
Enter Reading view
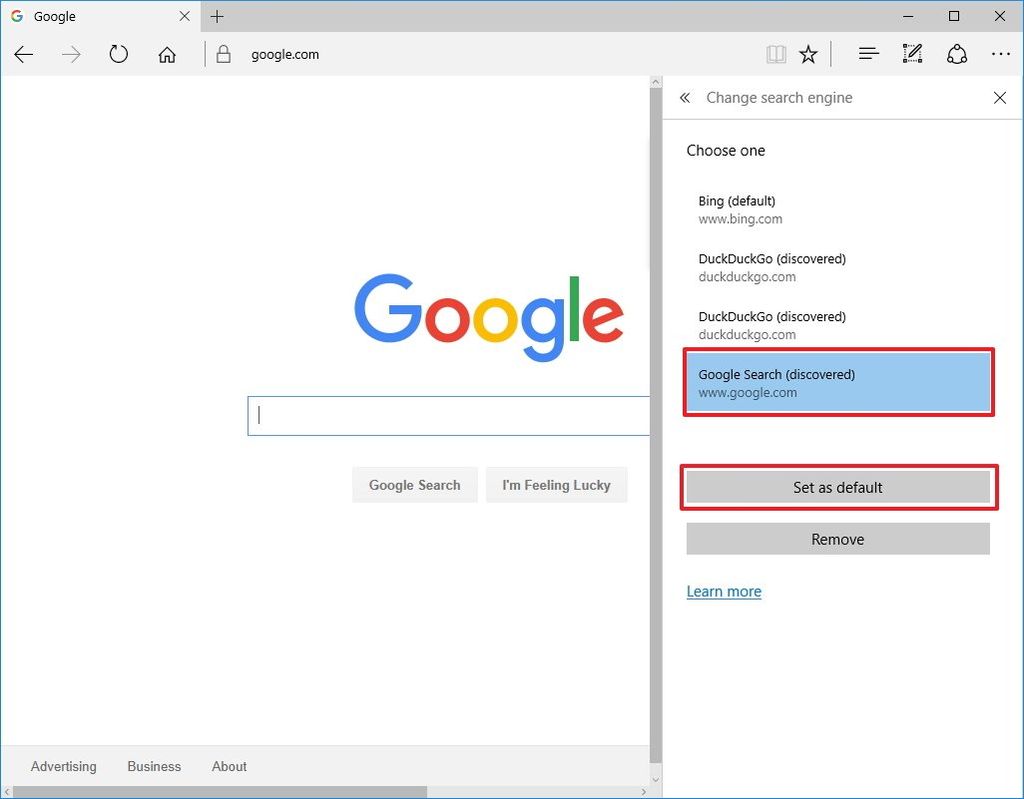[776, 54]
